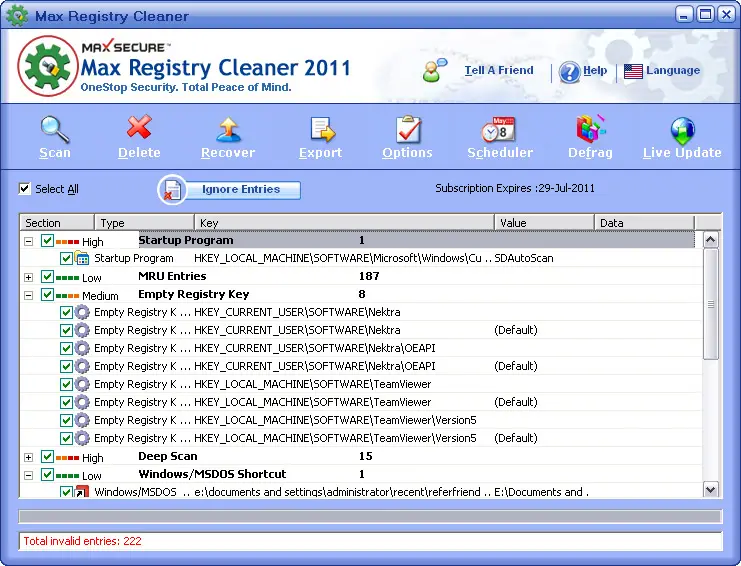This screenshot has width=741, height=566.
Task: Toggle the Select All checkbox
Action: click(24, 189)
